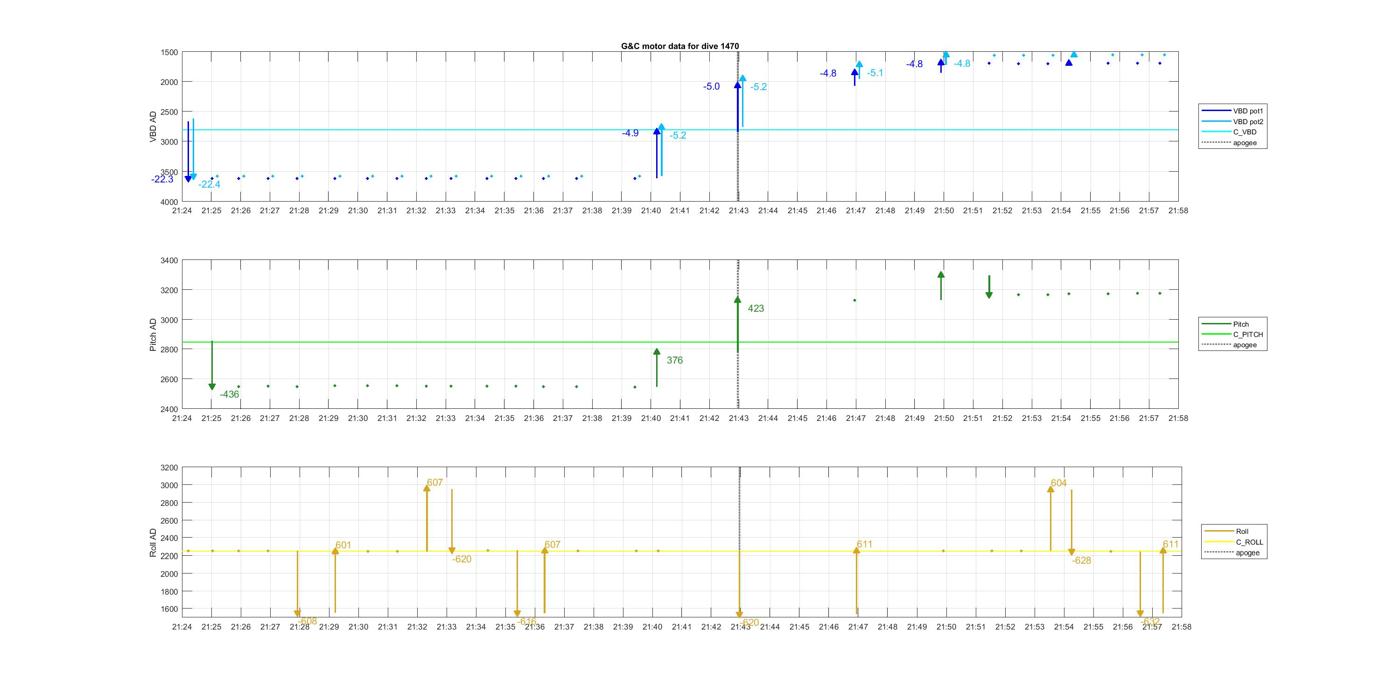Click the '1600' tick on Roll axis
1400x693 pixels.
(169, 609)
